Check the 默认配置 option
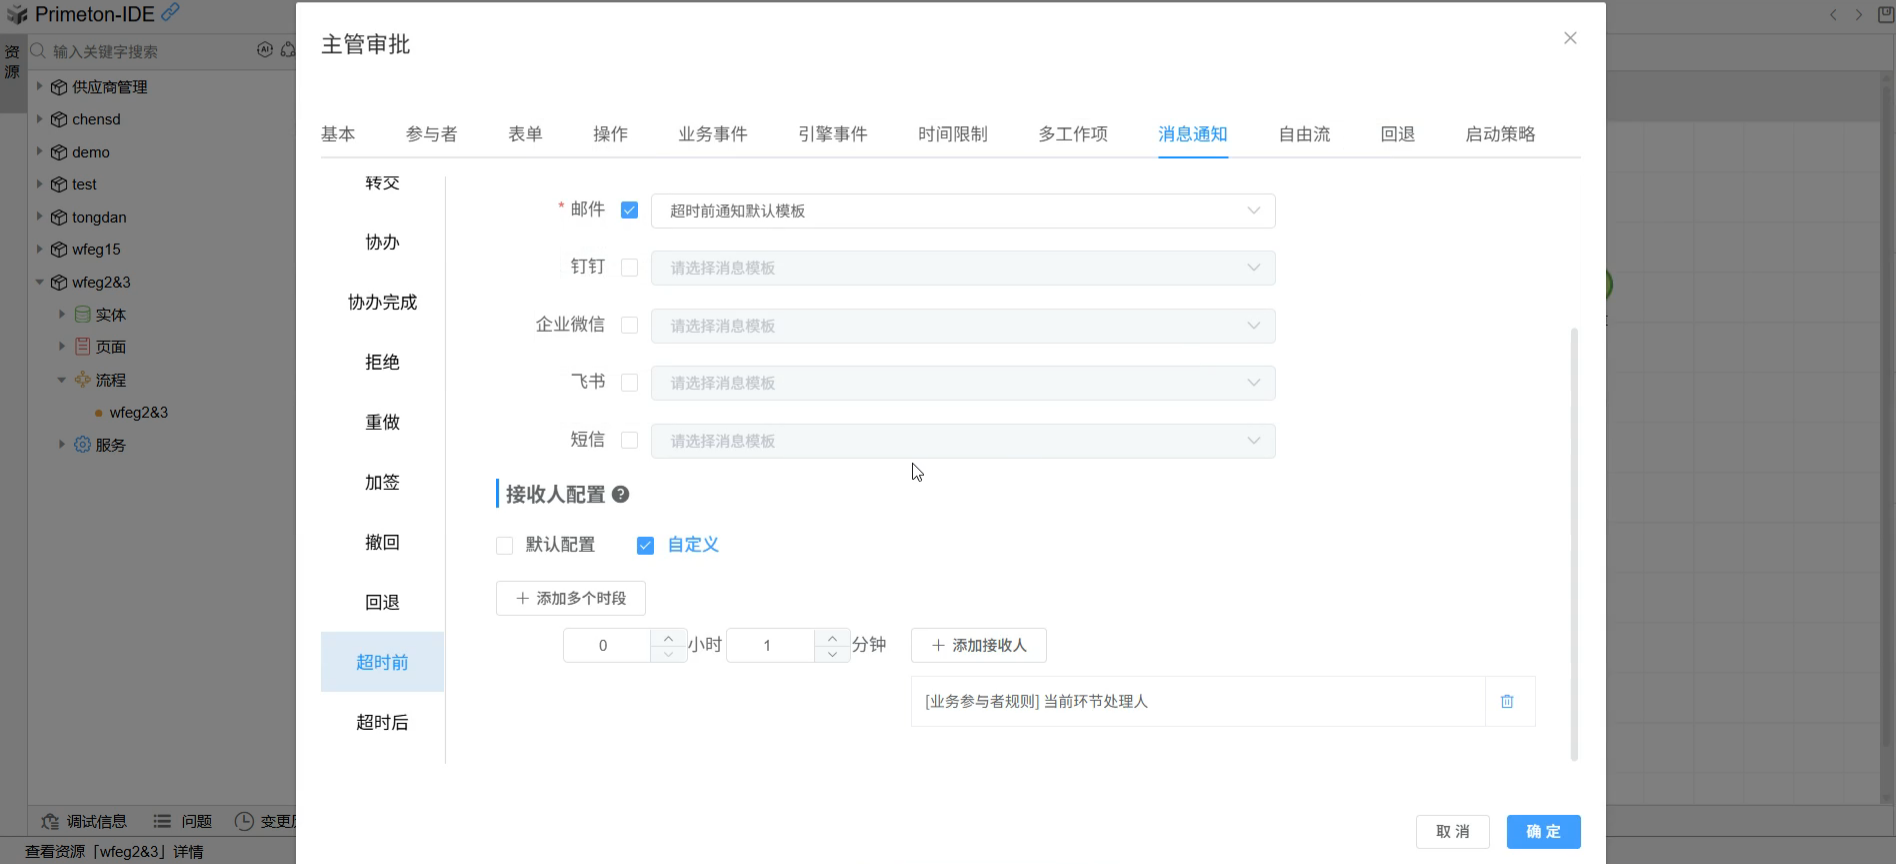Viewport: 1896px width, 864px height. [x=505, y=545]
